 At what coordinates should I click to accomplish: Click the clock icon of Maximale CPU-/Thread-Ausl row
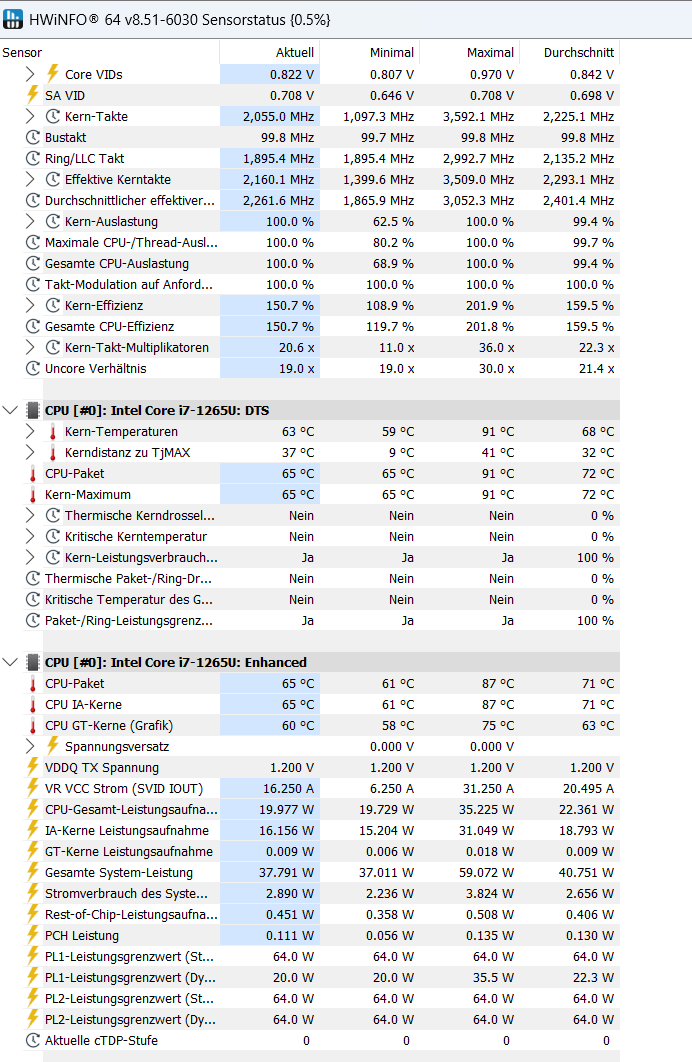tap(33, 242)
